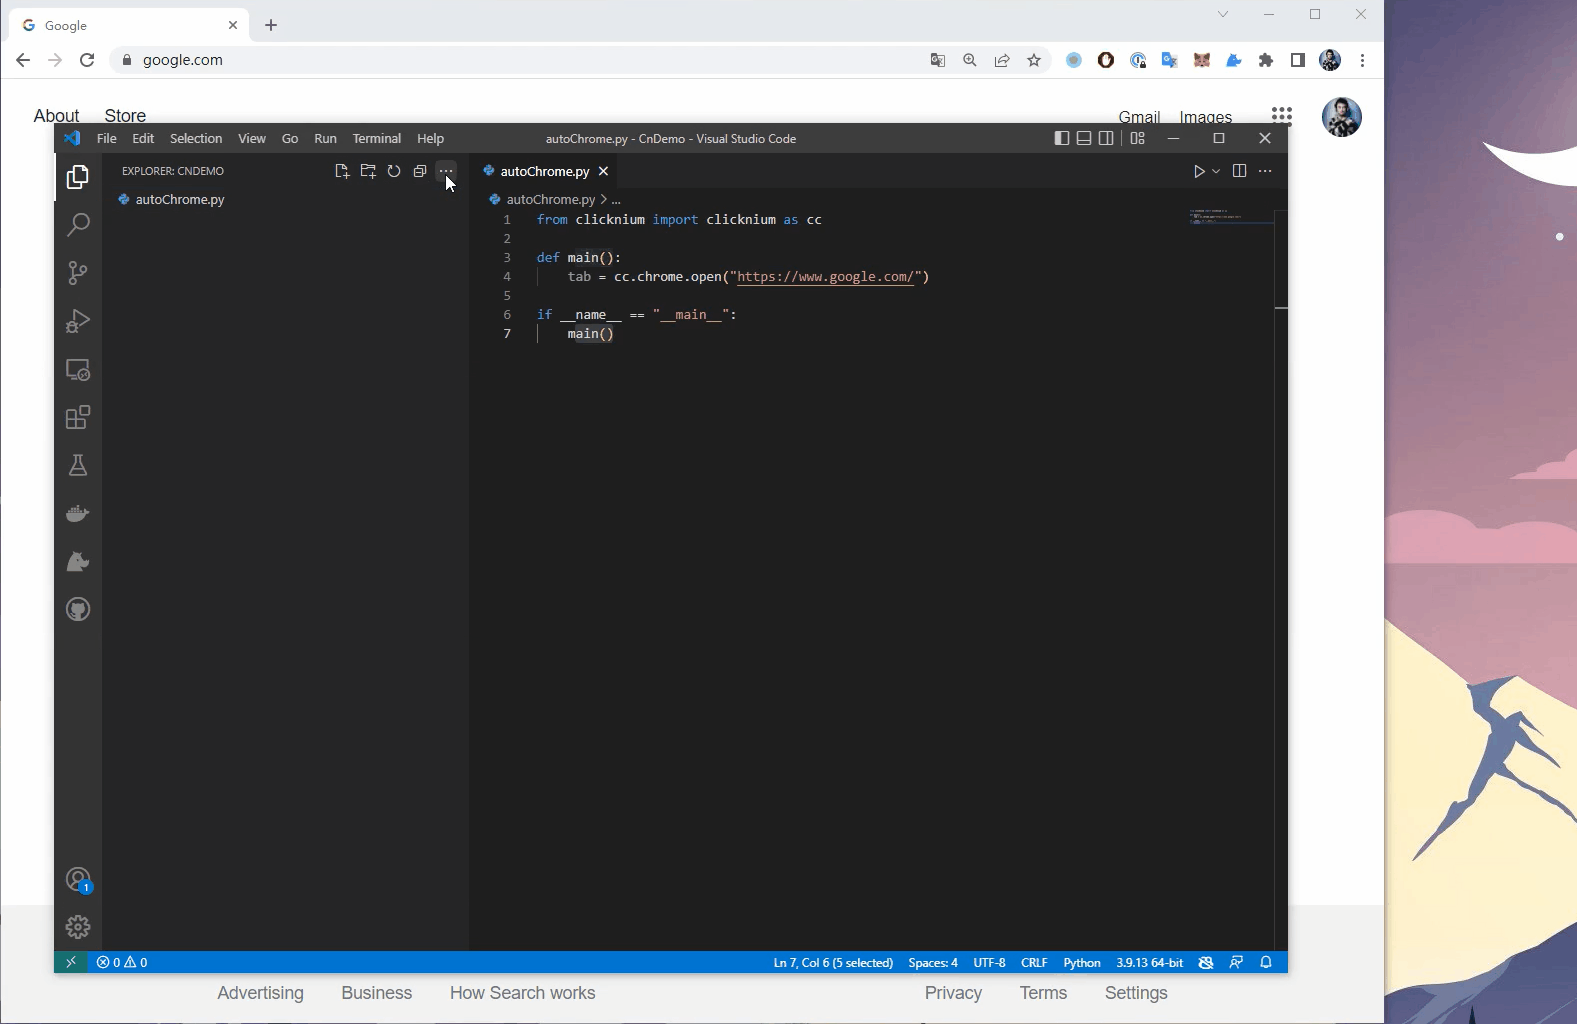The height and width of the screenshot is (1024, 1577).
Task: Open the Source Control view
Action: (78, 273)
